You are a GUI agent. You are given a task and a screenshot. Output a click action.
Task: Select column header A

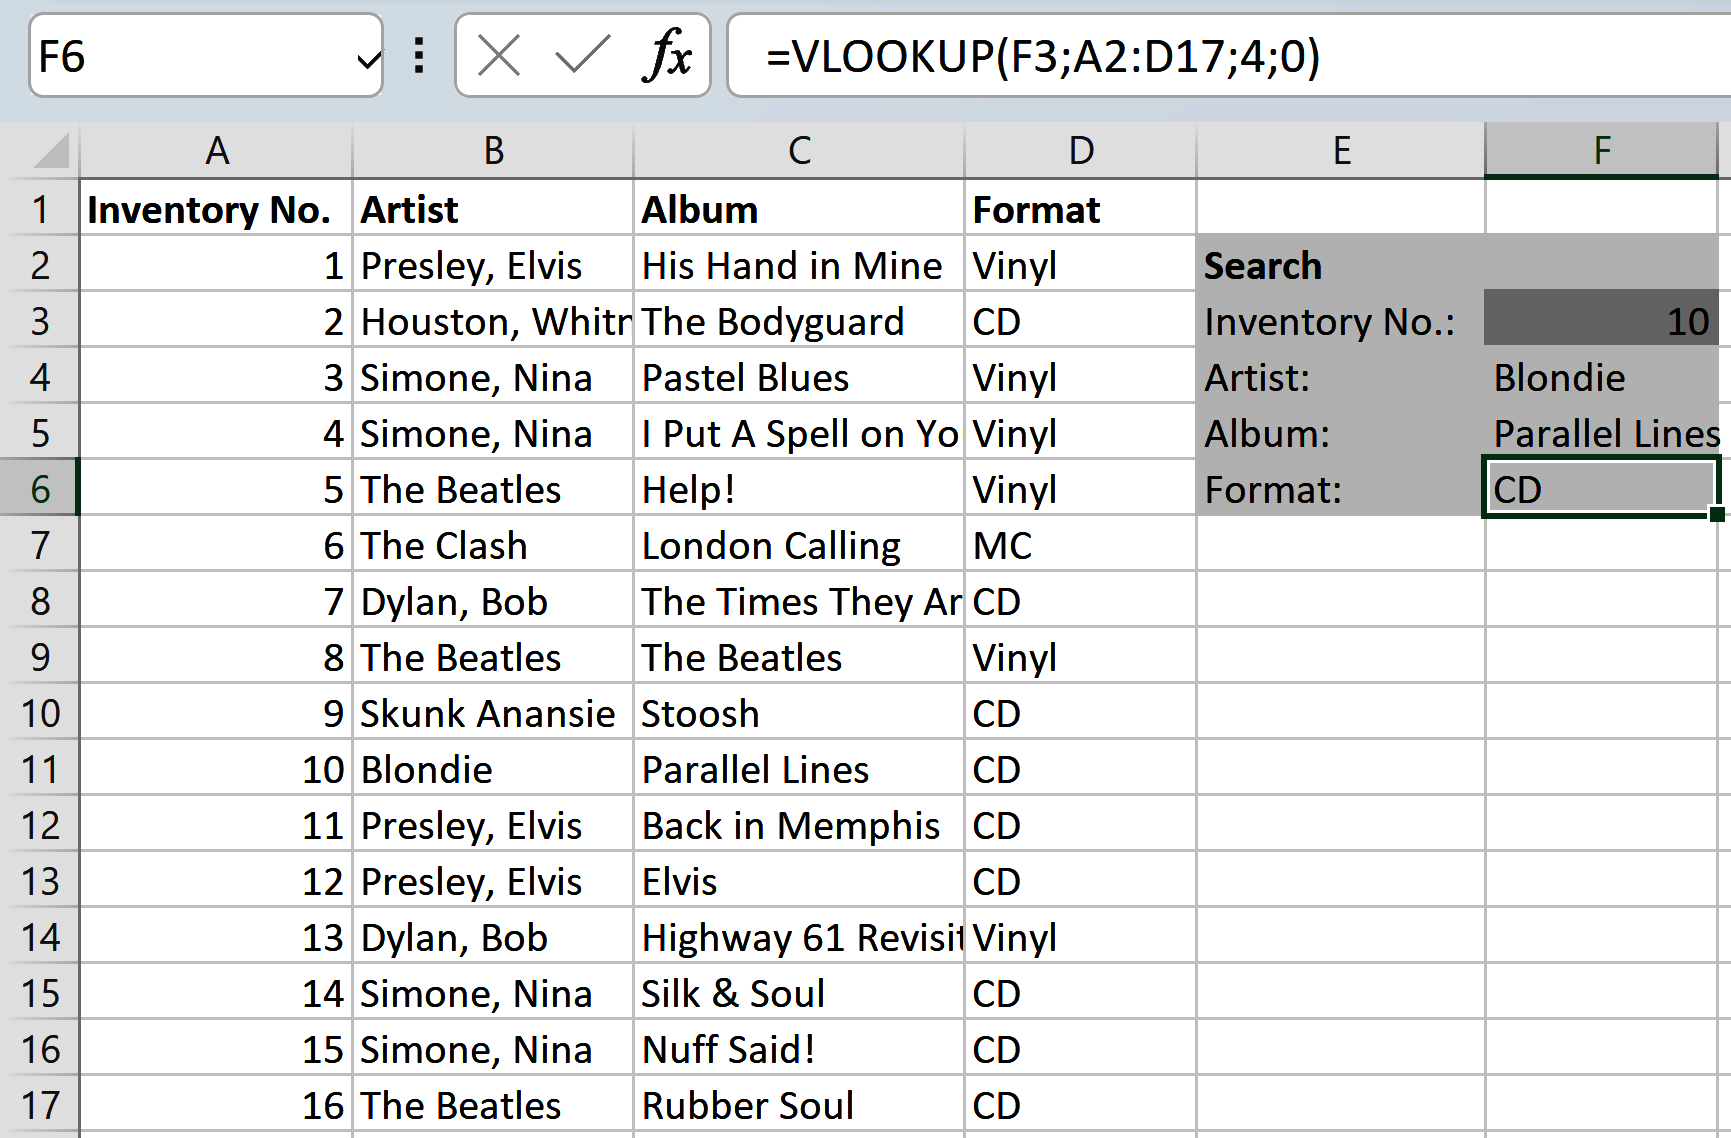coord(216,151)
